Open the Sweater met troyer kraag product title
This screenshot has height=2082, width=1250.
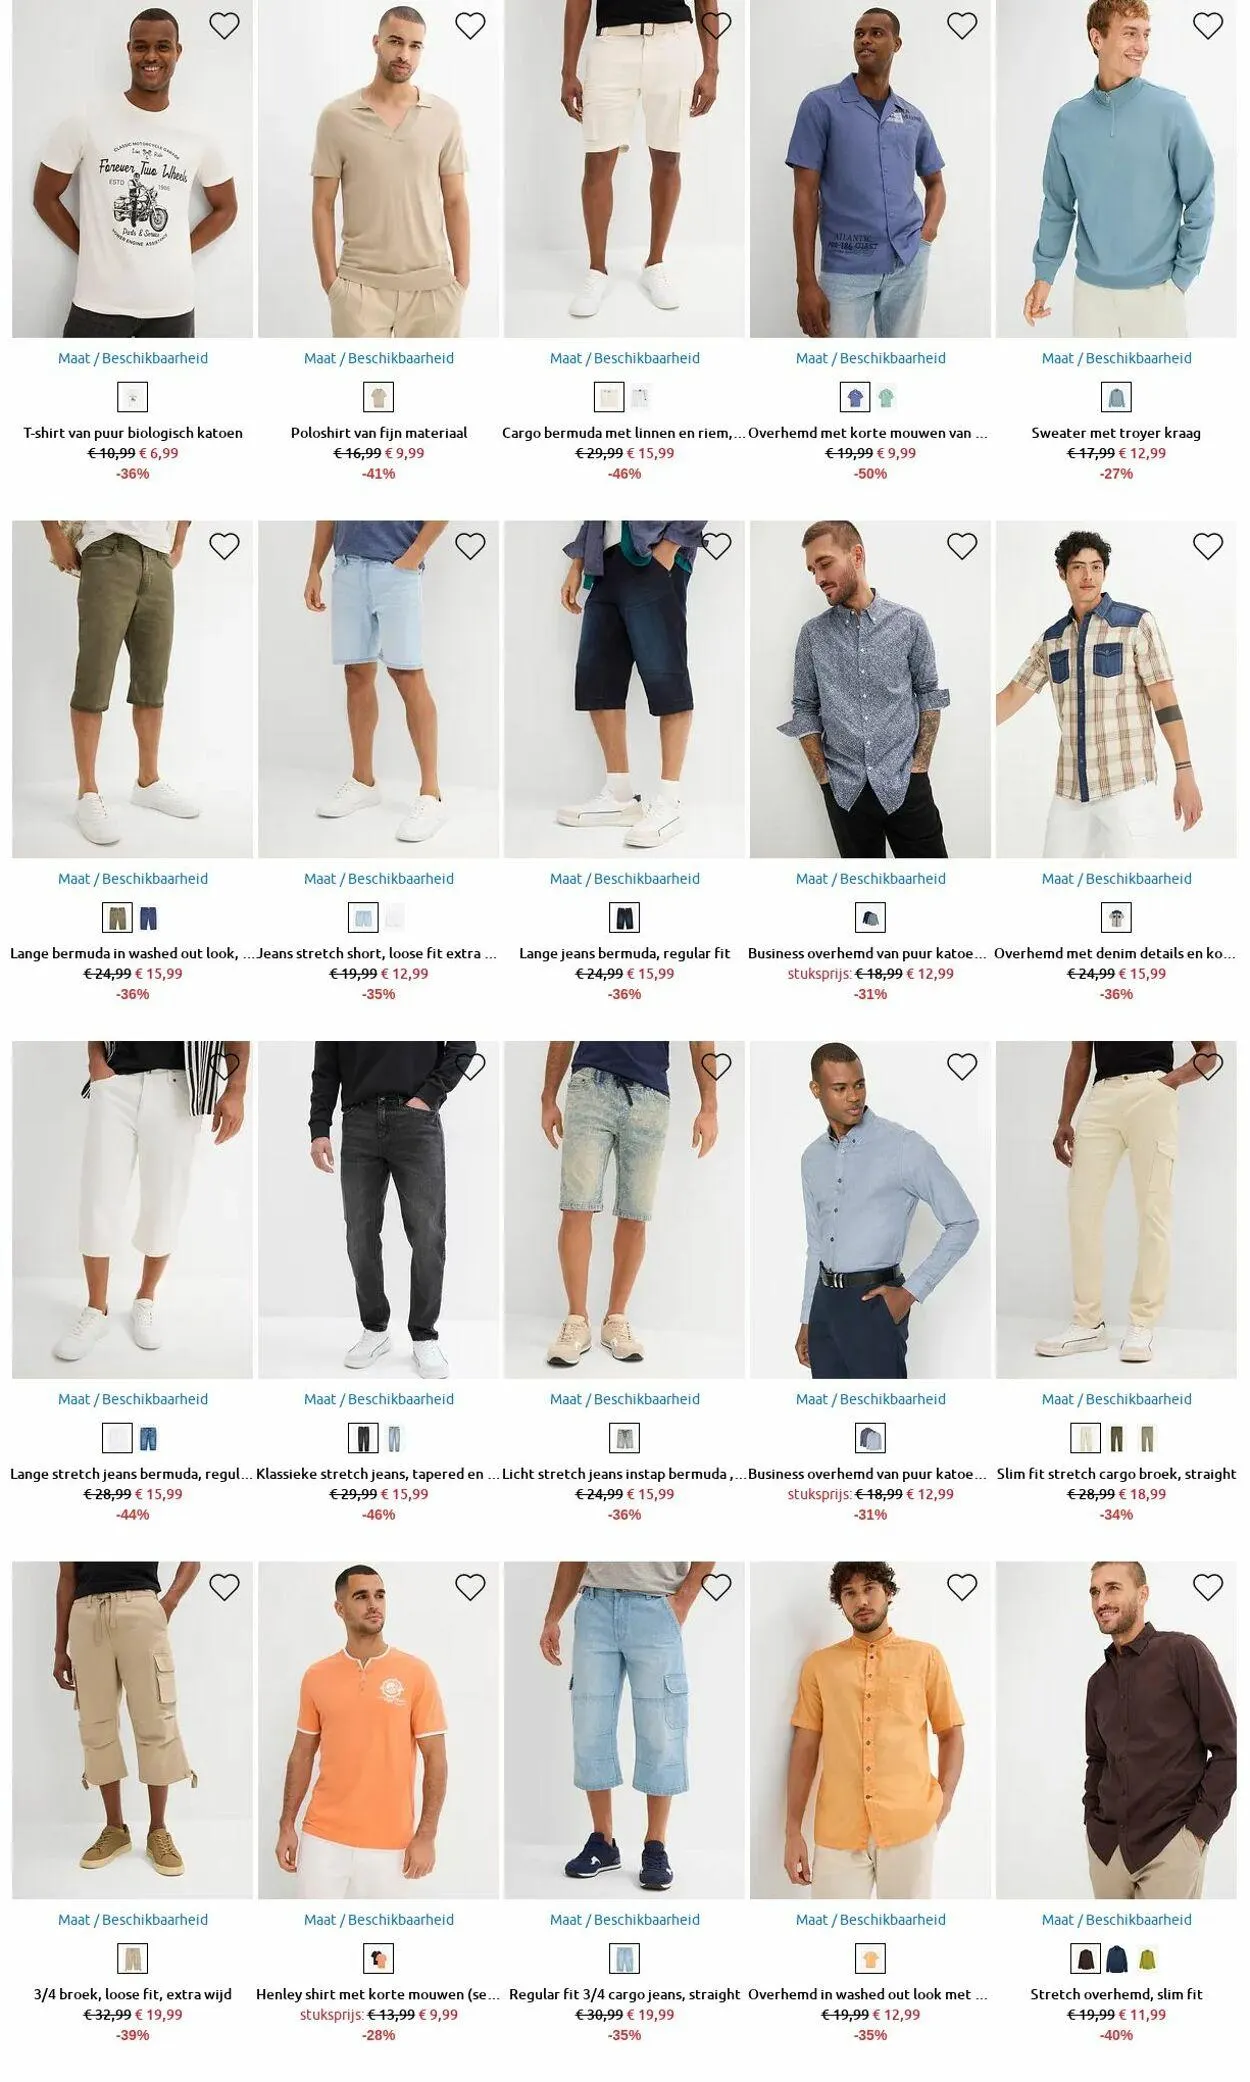pyautogui.click(x=1116, y=433)
